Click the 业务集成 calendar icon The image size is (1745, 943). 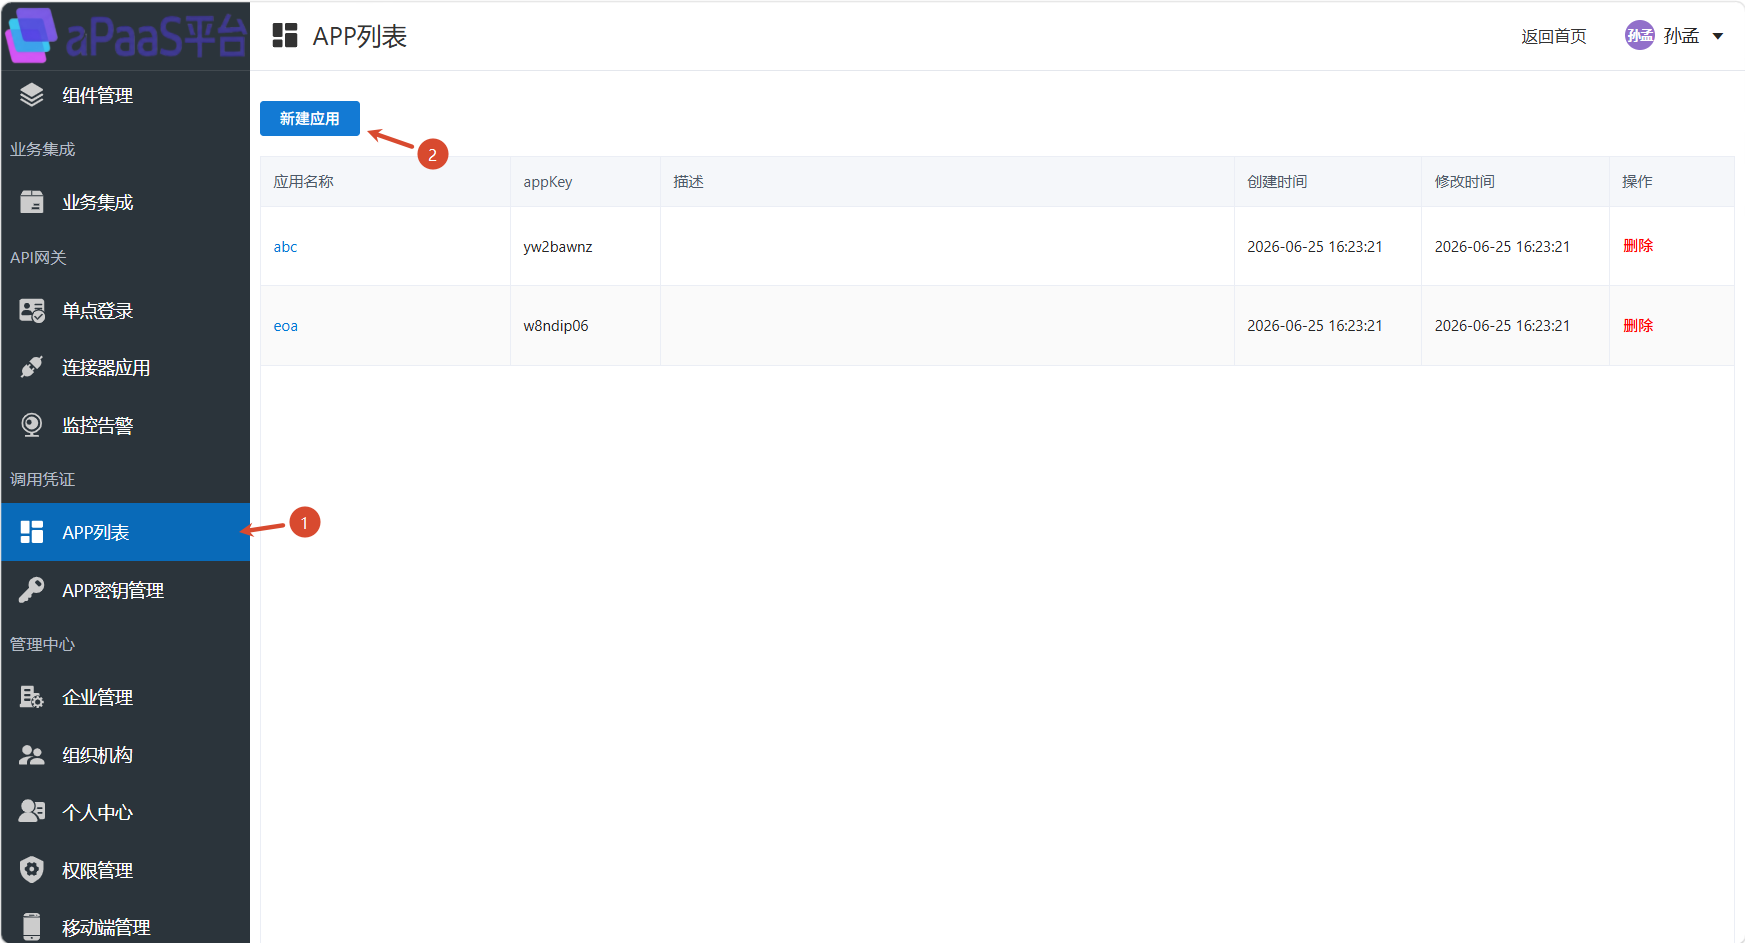point(32,202)
